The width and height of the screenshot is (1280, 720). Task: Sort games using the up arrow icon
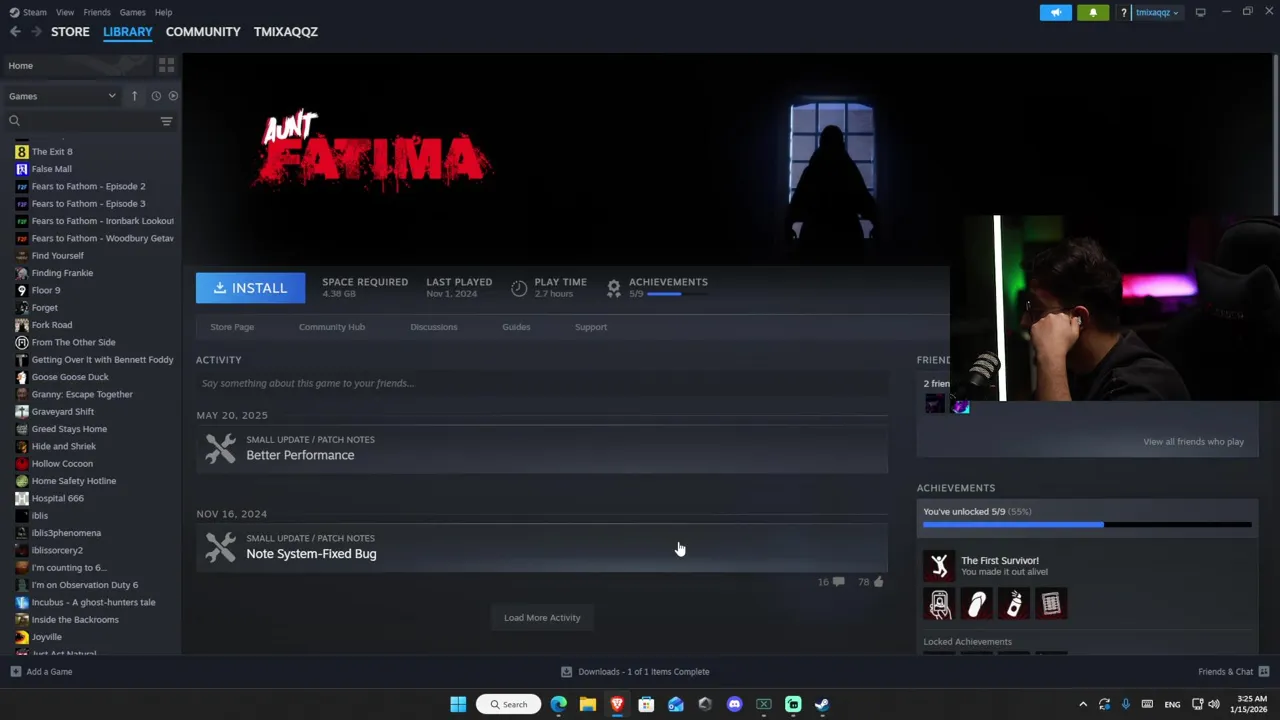click(x=134, y=96)
